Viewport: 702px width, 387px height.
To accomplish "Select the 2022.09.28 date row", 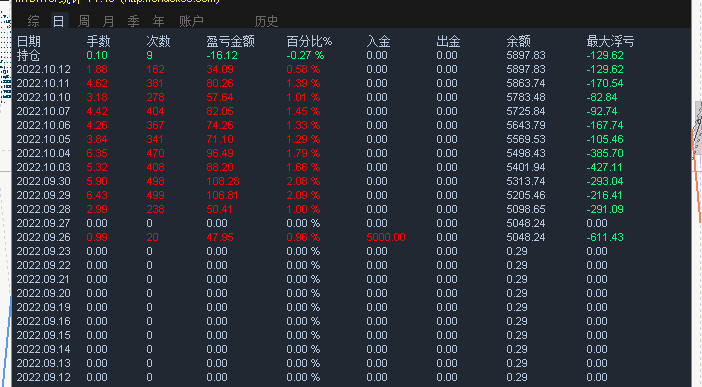I will pos(43,209).
